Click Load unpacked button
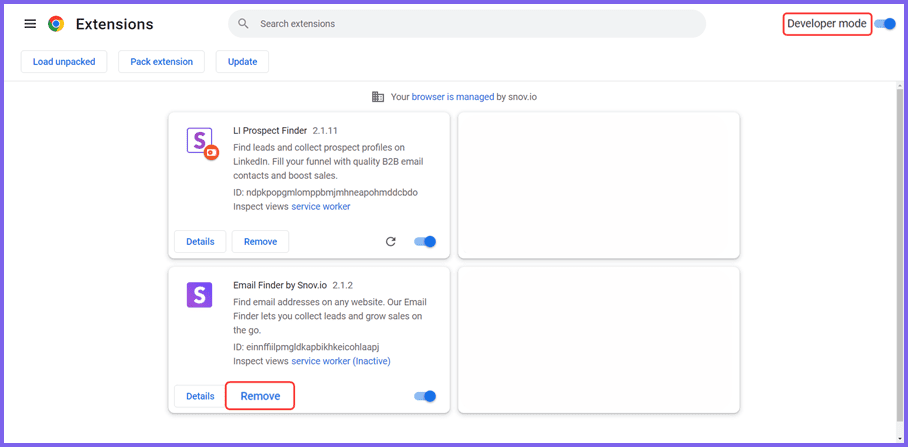The height and width of the screenshot is (447, 908). [x=64, y=61]
